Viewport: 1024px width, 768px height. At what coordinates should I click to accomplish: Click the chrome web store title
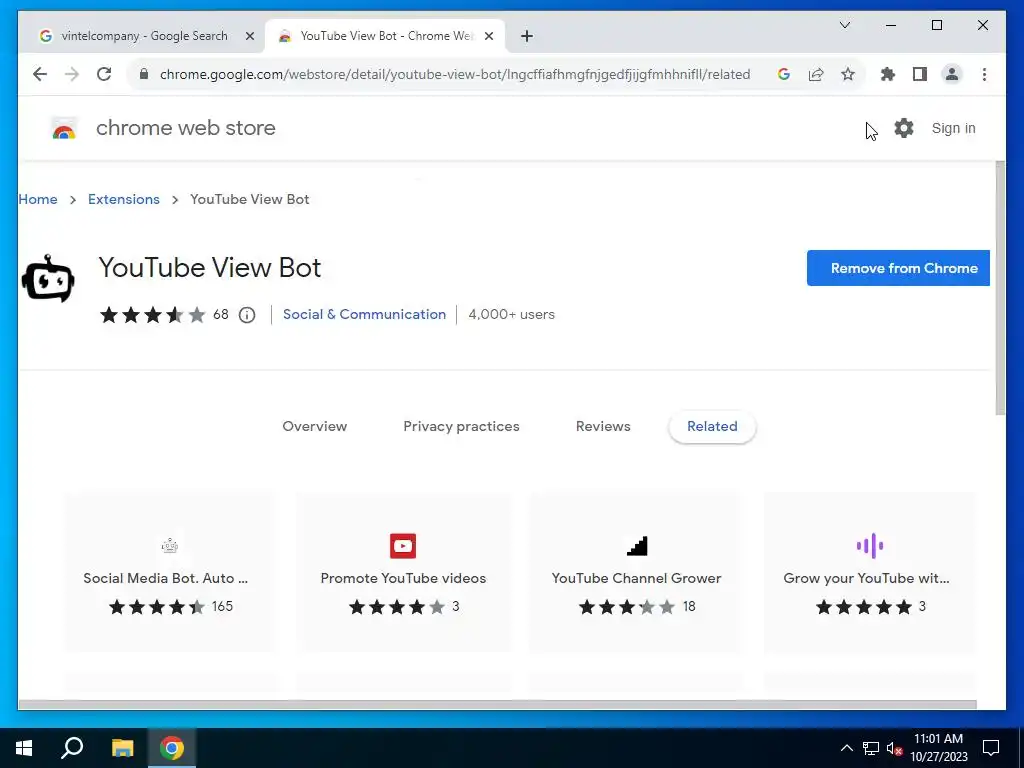click(x=185, y=128)
